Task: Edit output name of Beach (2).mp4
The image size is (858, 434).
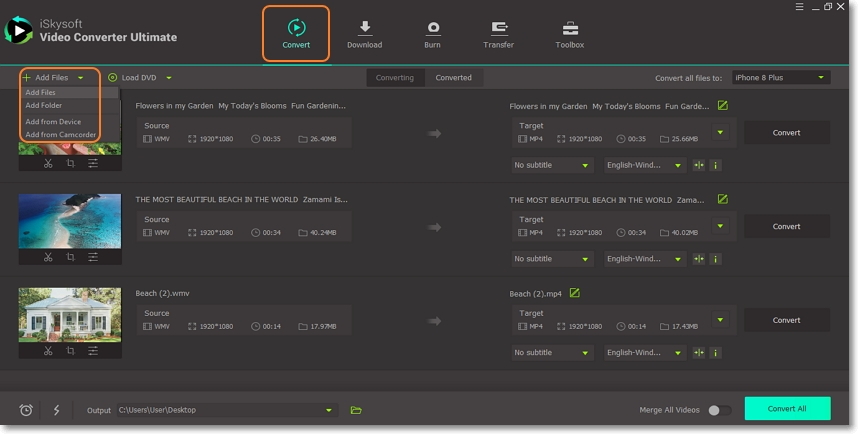Action: click(x=574, y=293)
